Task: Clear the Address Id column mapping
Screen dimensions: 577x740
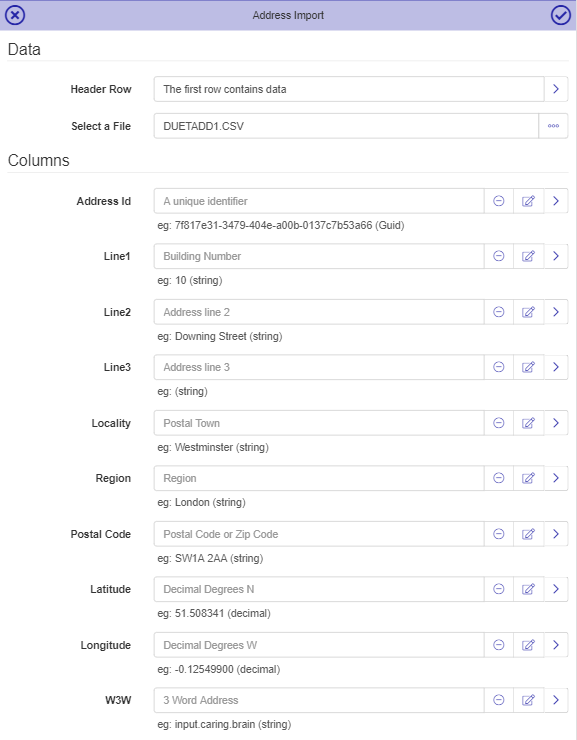Action: (499, 201)
